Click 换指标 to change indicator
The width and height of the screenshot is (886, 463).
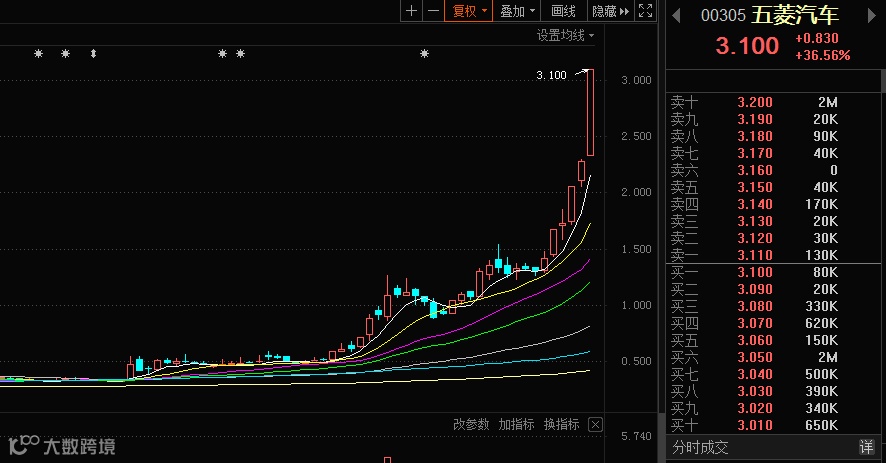561,425
